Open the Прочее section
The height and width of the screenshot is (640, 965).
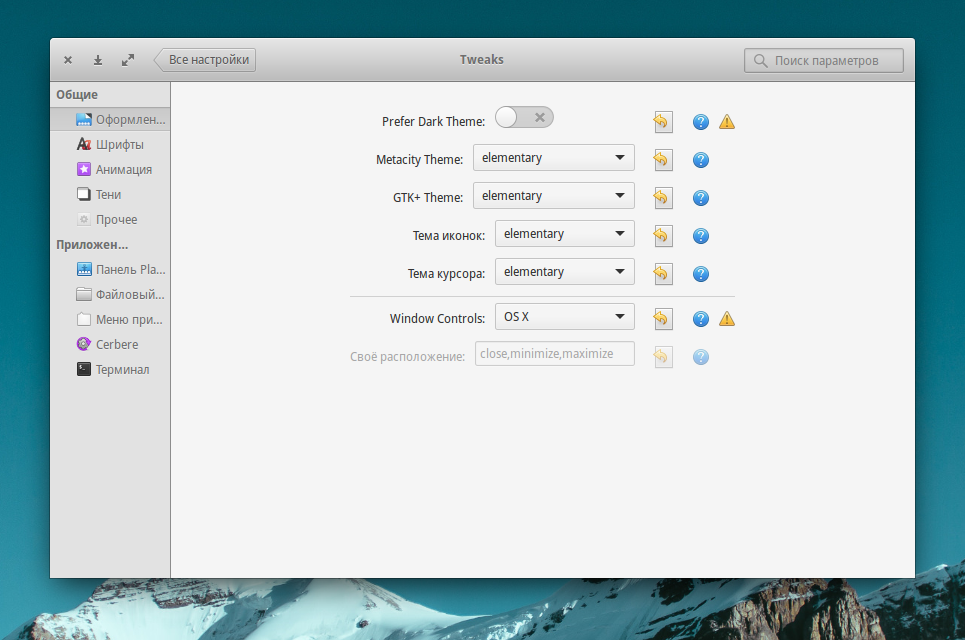click(x=110, y=220)
